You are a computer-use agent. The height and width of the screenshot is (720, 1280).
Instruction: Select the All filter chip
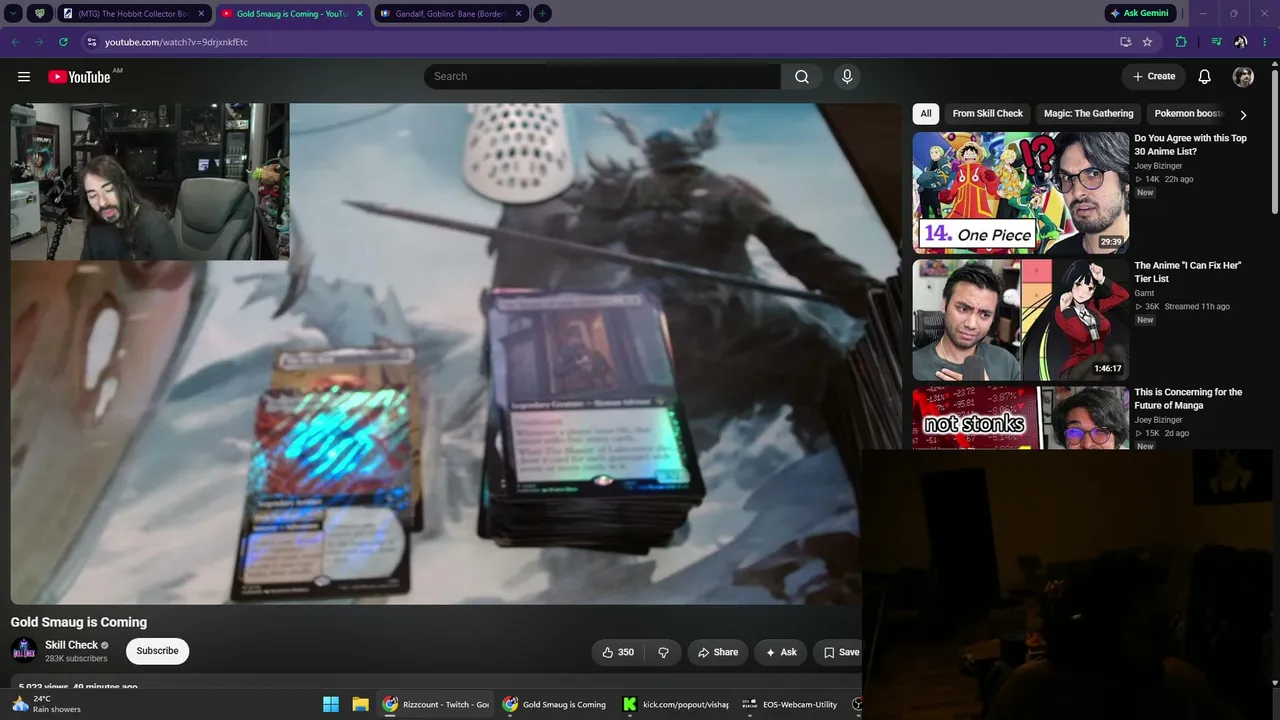tap(926, 114)
